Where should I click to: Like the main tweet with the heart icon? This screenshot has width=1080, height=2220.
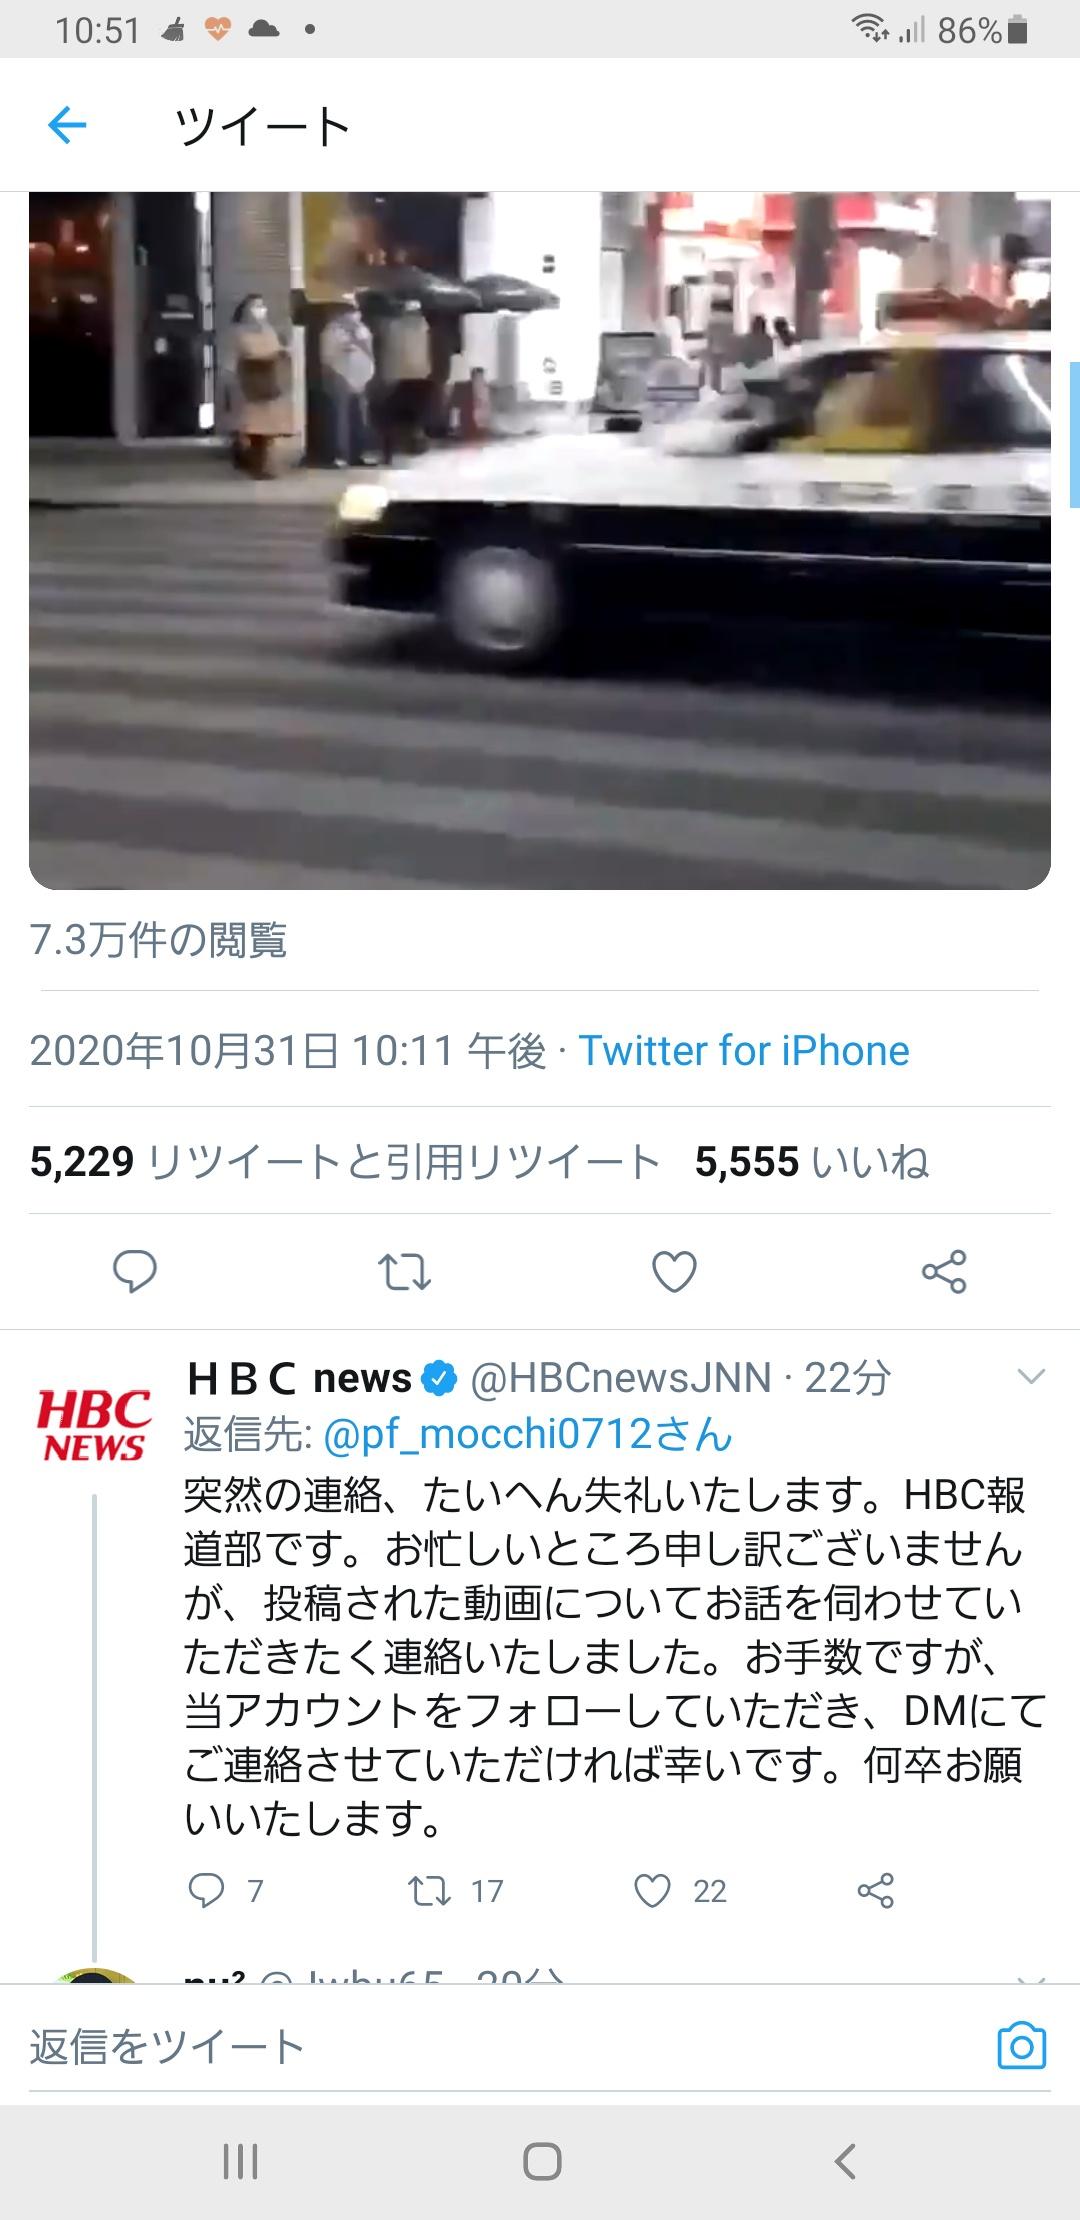[x=674, y=1272]
